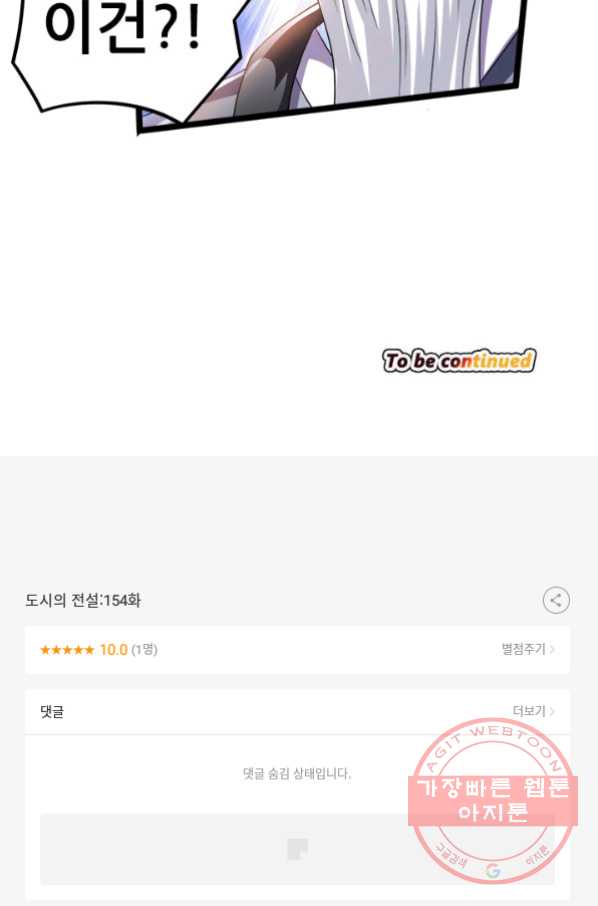Click the To be continued graphic
Screen dimensions: 598x906
coord(459,361)
